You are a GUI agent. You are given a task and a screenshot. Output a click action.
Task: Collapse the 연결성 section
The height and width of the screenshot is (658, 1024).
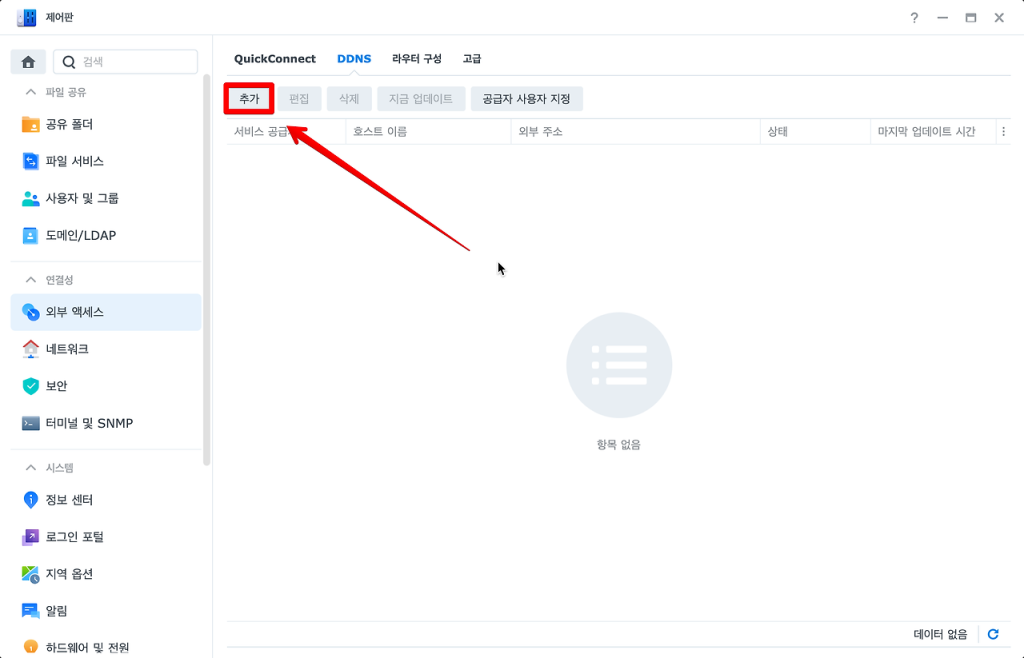click(x=31, y=280)
